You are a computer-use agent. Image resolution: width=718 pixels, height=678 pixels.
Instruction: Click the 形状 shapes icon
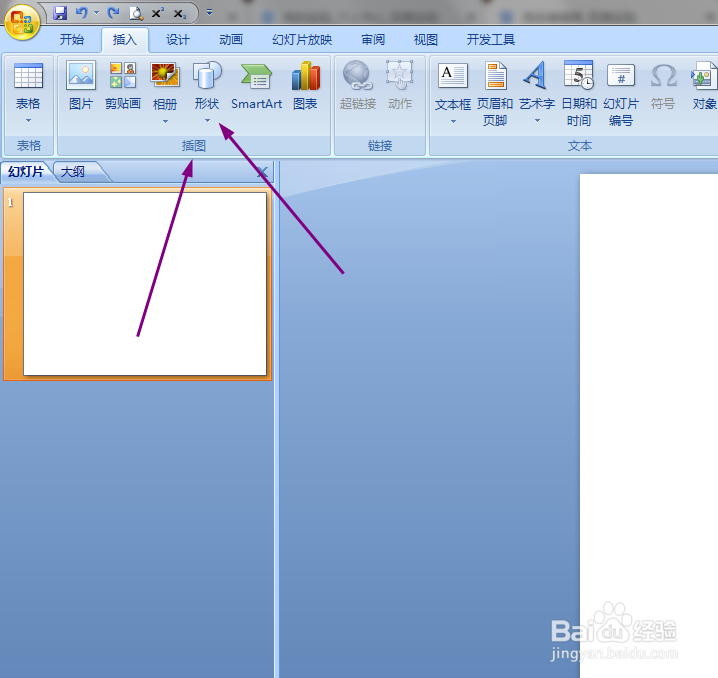coord(207,75)
